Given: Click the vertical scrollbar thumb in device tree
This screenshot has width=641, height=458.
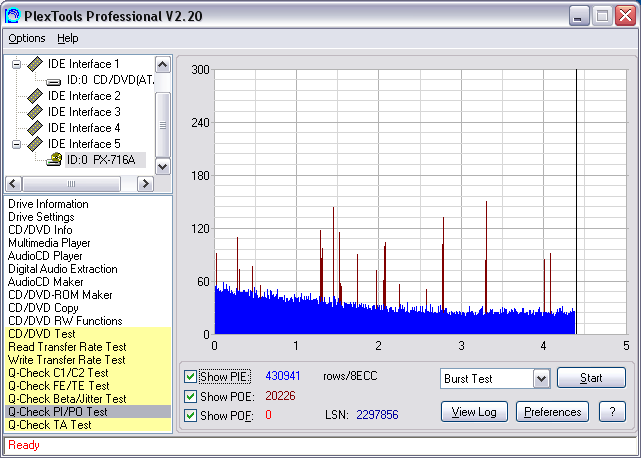Looking at the screenshot, I should pos(163,125).
